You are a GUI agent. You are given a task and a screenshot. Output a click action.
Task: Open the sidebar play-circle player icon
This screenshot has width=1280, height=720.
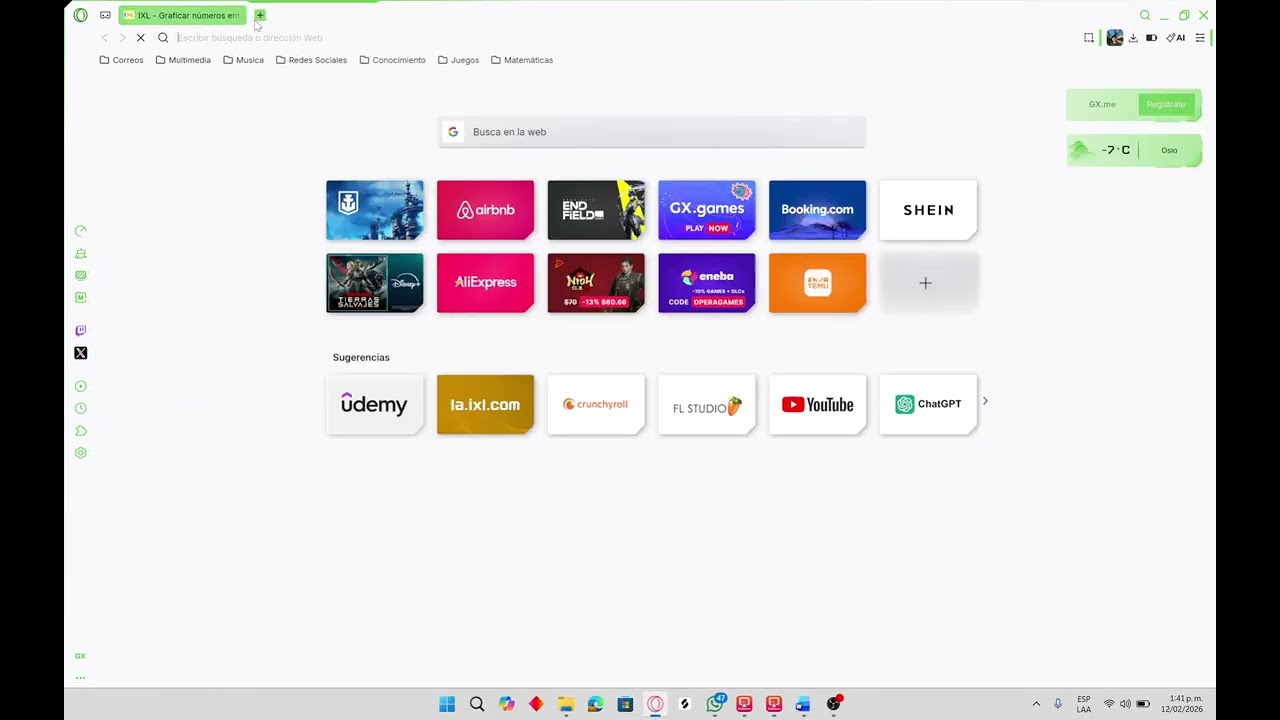pyautogui.click(x=81, y=386)
